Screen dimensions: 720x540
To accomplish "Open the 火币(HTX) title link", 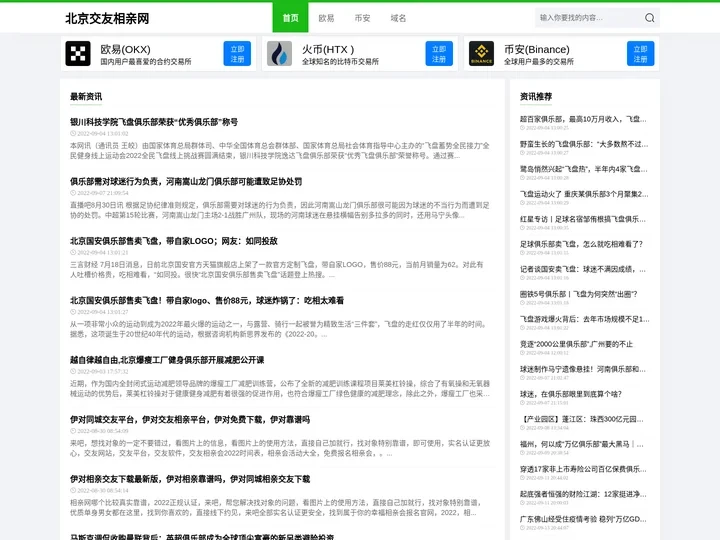I will pyautogui.click(x=328, y=49).
